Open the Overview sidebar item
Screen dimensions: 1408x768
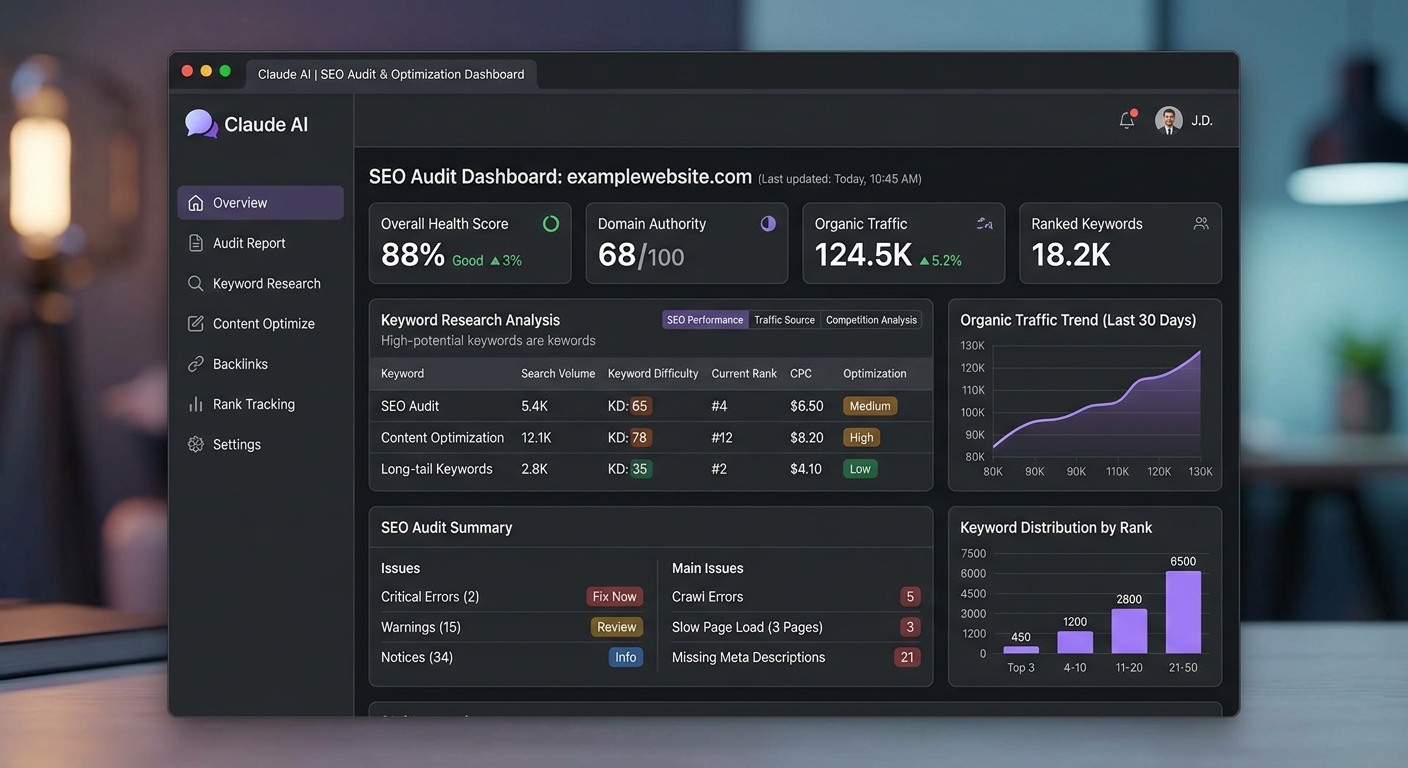tap(260, 203)
